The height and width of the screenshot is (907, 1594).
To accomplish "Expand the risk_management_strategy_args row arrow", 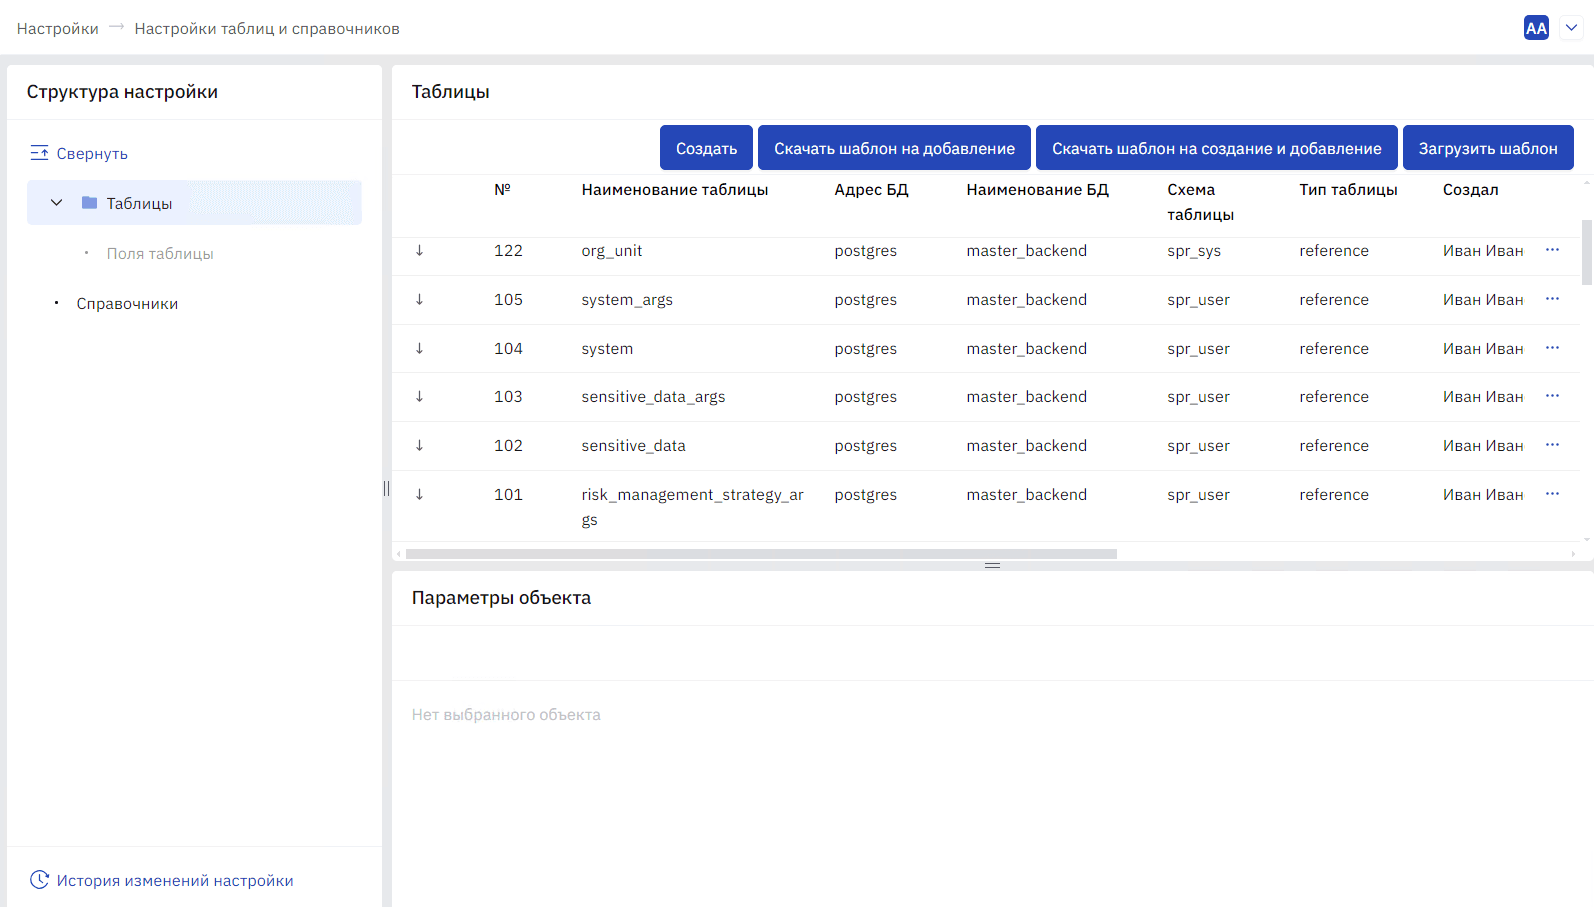I will [x=419, y=495].
